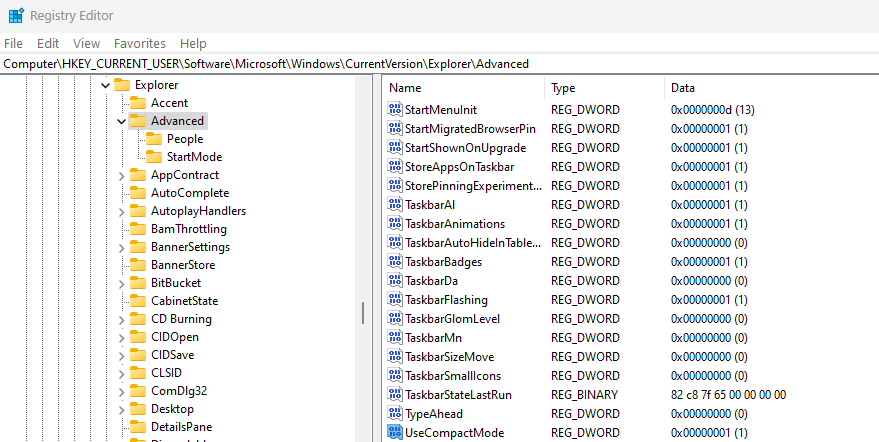Click the registry path address bar

[440, 64]
